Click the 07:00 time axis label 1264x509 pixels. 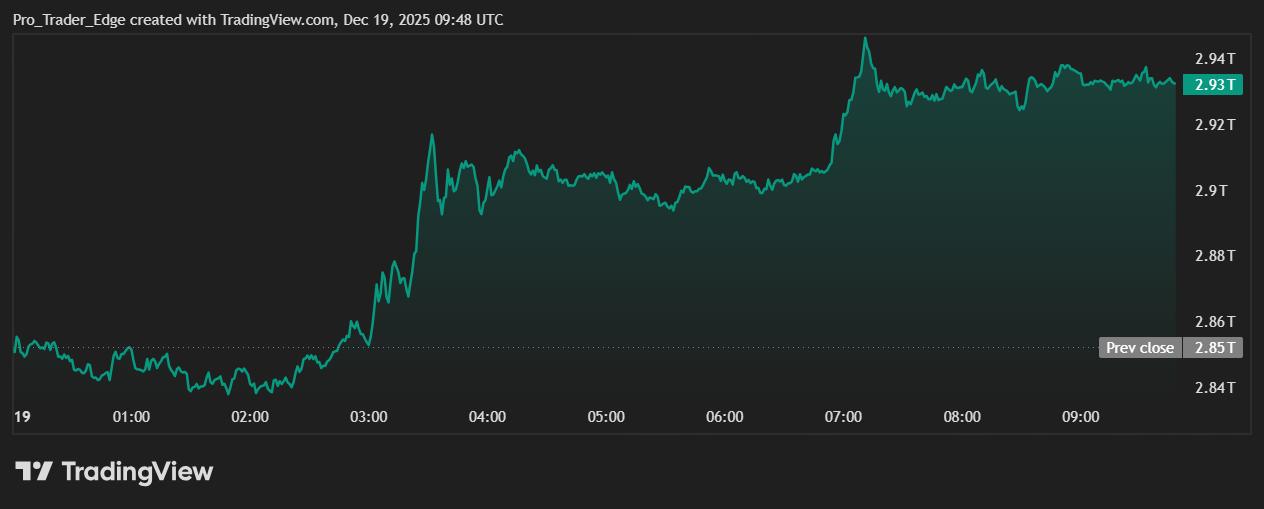pos(843,417)
